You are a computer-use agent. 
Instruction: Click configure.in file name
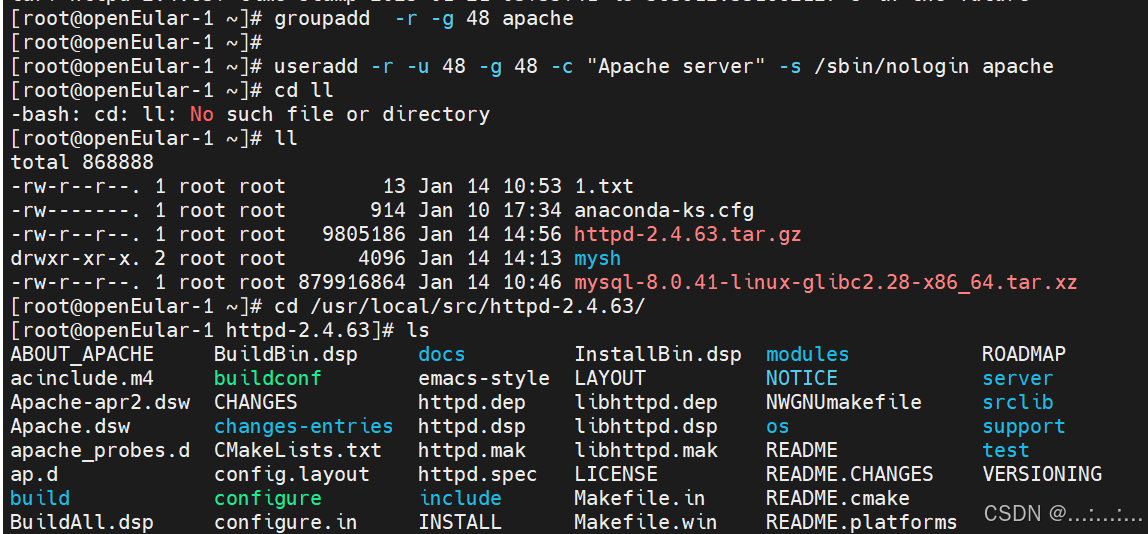pyautogui.click(x=286, y=522)
